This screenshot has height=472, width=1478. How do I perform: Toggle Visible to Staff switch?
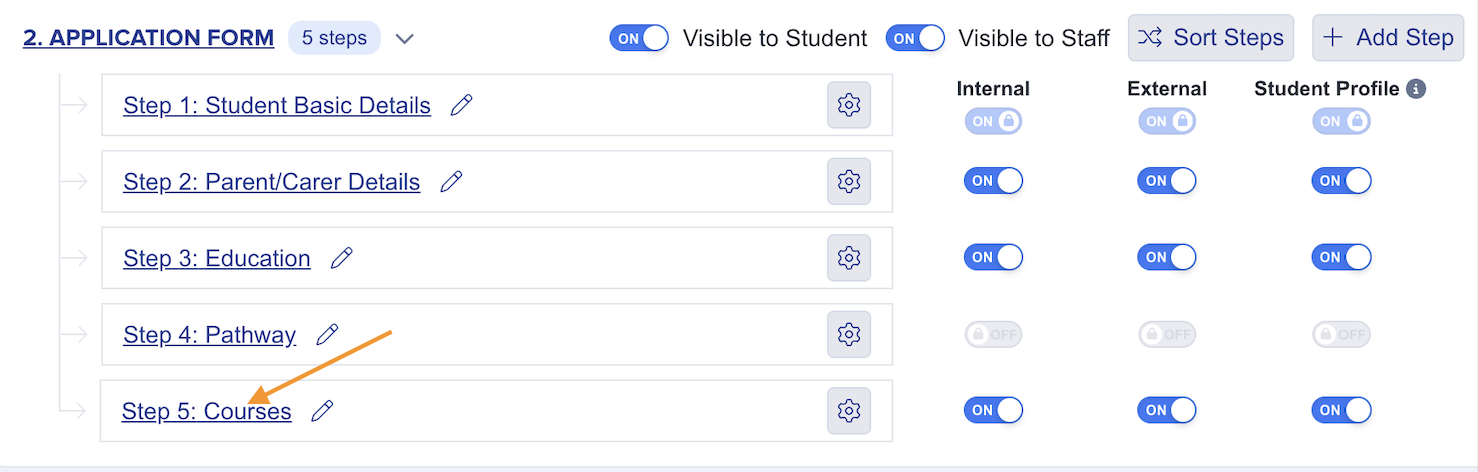[915, 38]
